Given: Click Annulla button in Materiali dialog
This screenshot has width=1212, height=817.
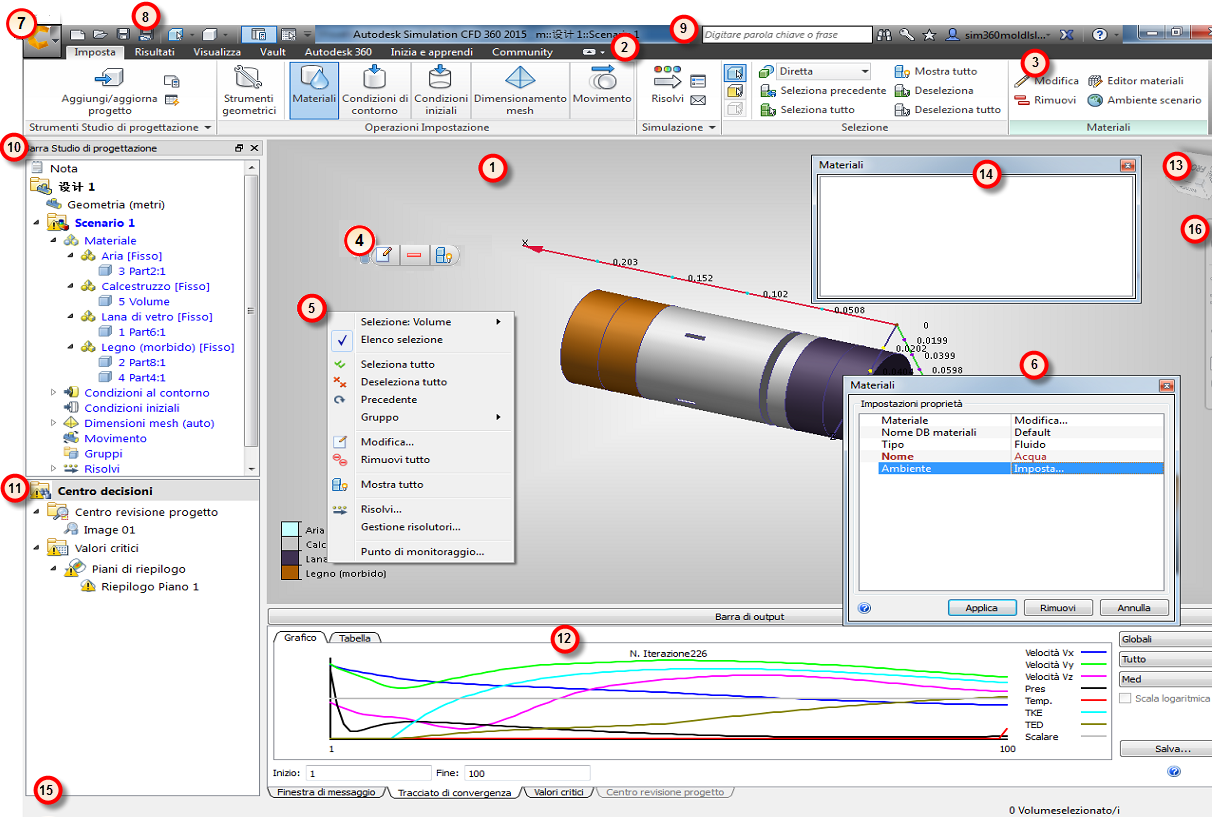Looking at the screenshot, I should click(1134, 608).
